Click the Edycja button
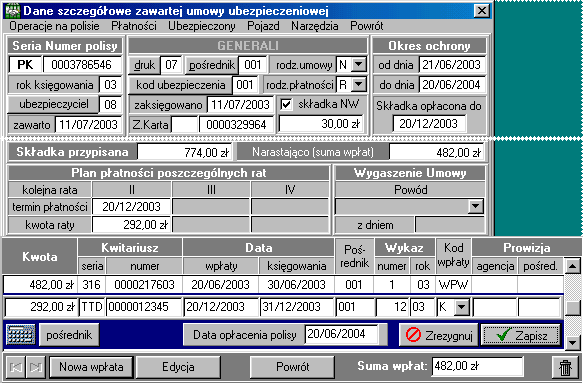 178,367
